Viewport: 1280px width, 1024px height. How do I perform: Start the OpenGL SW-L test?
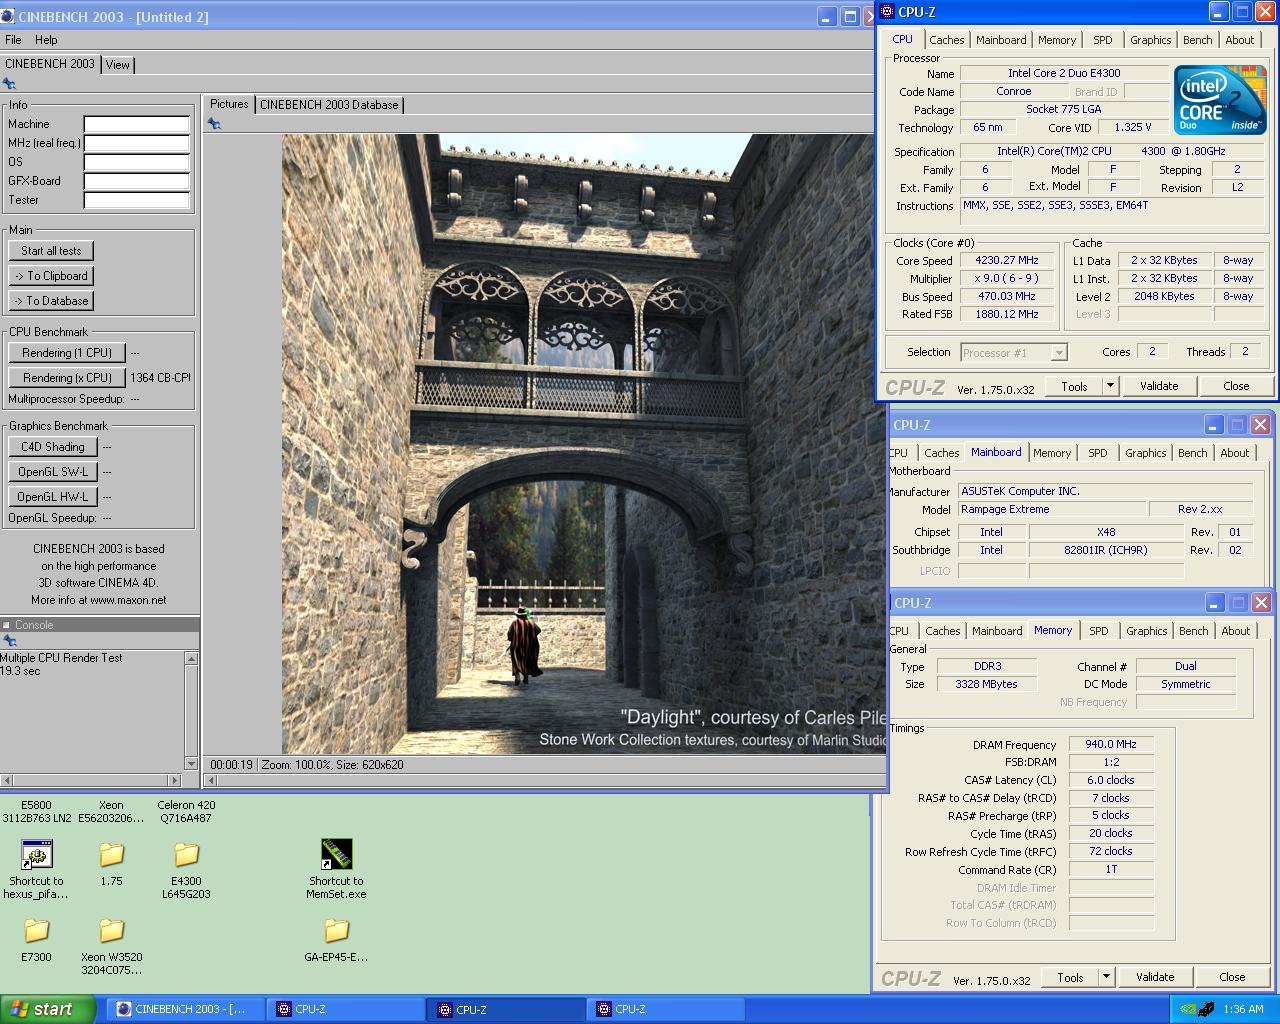coord(53,472)
